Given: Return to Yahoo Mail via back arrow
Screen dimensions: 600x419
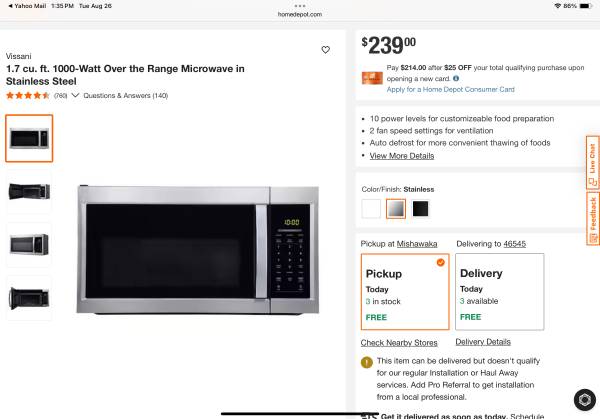Looking at the screenshot, I should [x=27, y=6].
